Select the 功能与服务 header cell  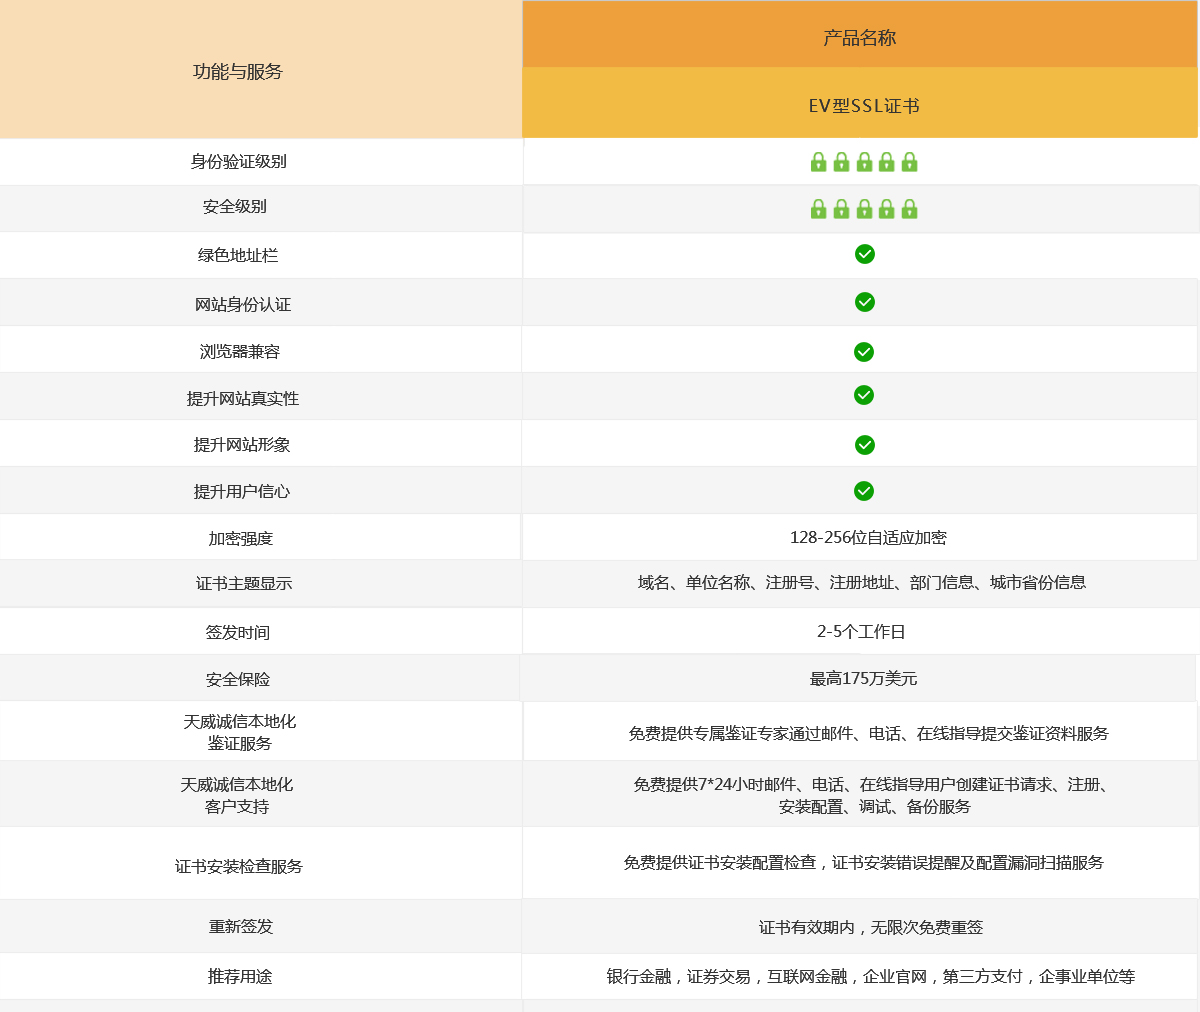pyautogui.click(x=261, y=69)
